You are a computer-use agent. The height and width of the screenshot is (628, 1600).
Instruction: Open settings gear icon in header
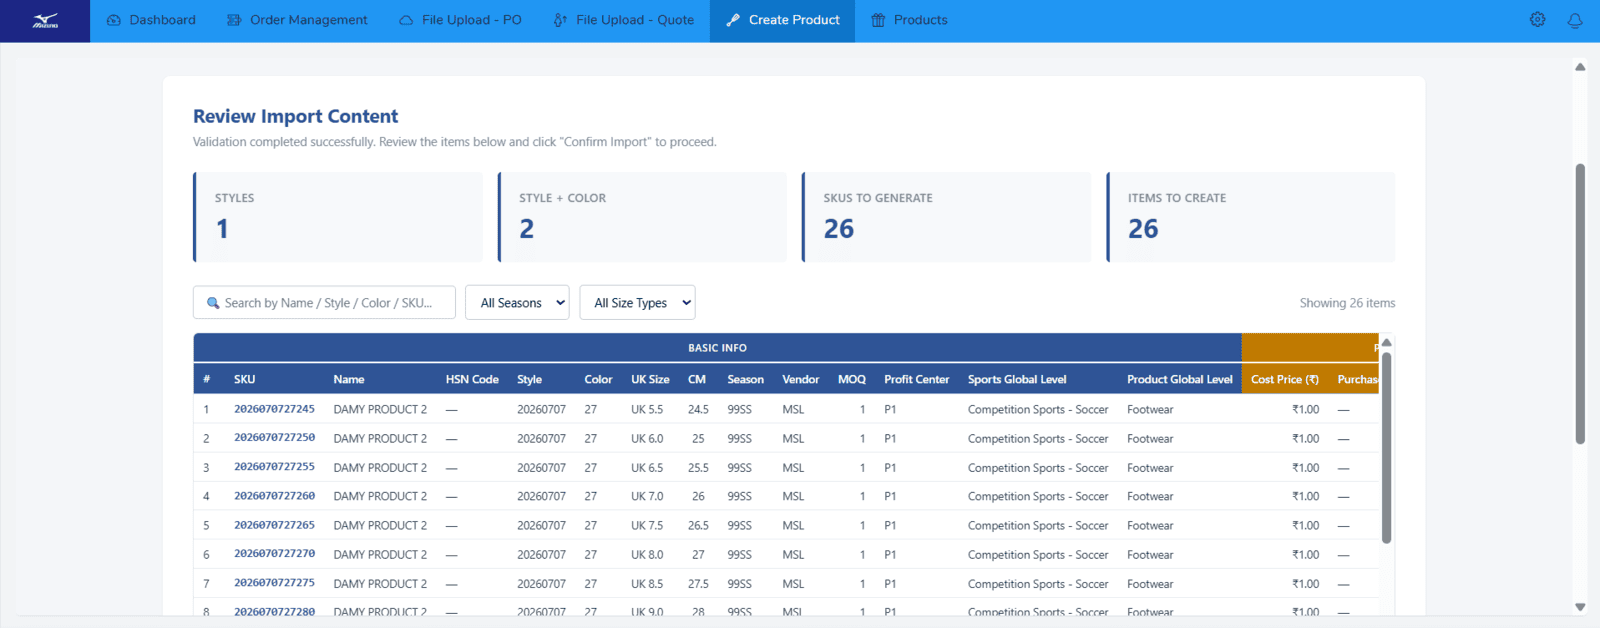[x=1538, y=20]
